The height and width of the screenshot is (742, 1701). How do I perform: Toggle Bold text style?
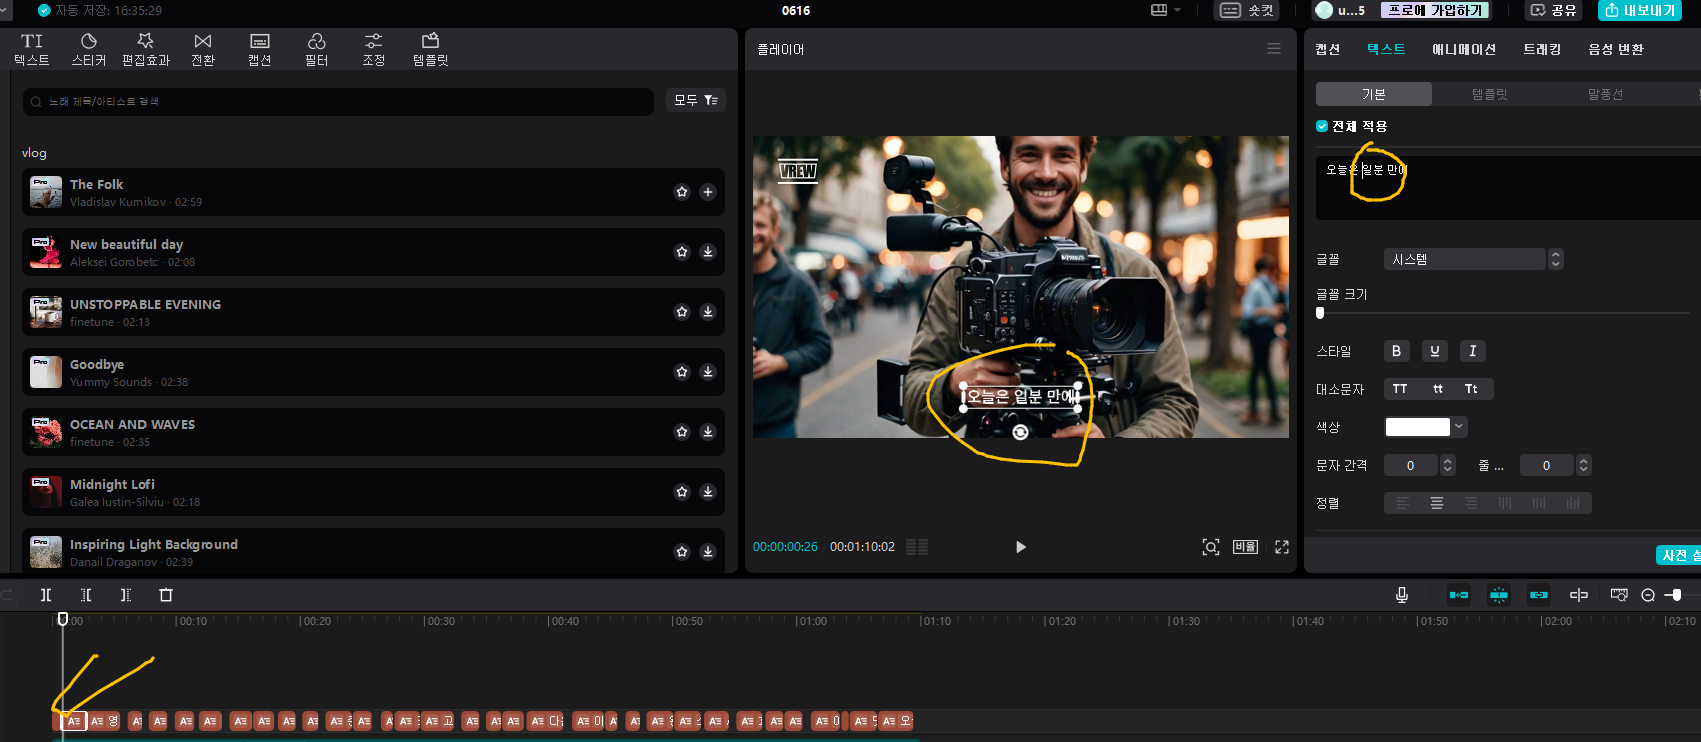(1396, 351)
